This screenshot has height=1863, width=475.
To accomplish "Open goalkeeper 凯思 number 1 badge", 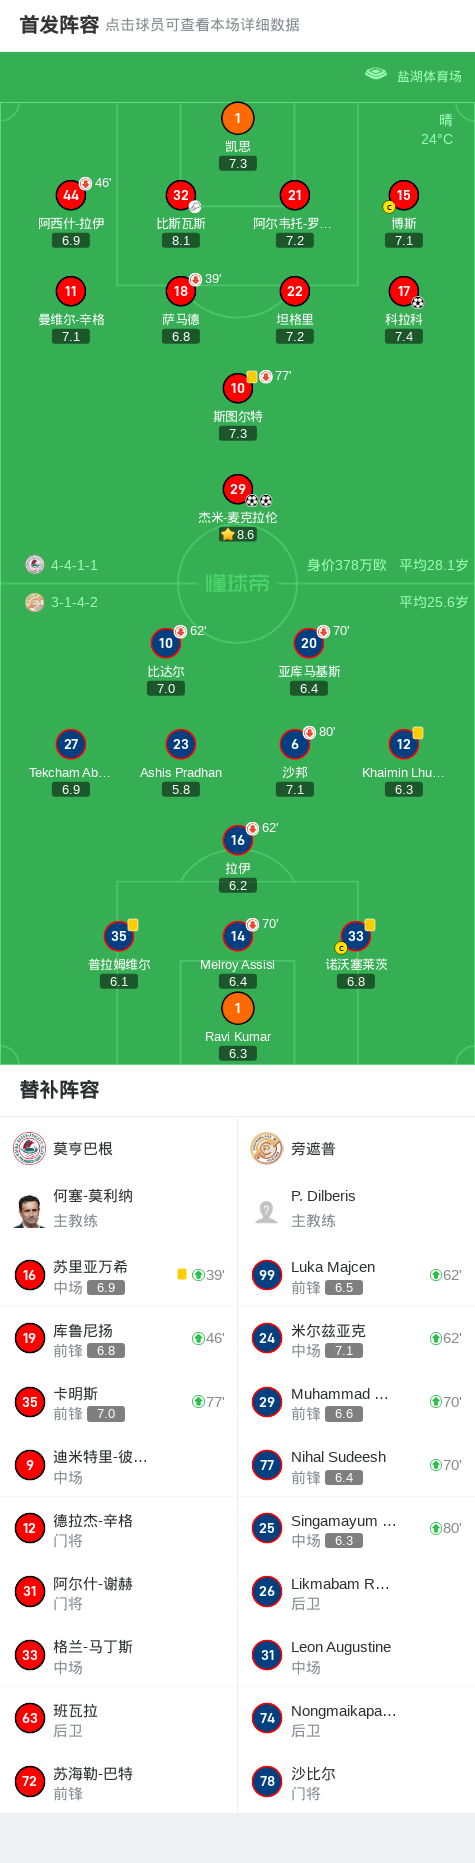I will [238, 118].
